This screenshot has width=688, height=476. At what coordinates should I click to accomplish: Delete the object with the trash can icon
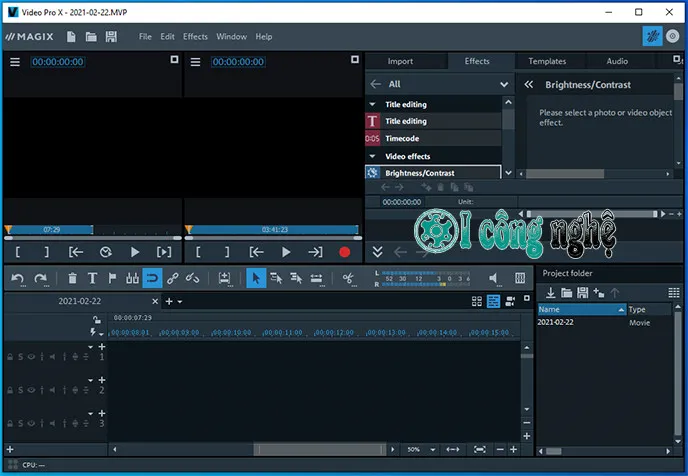pos(72,278)
